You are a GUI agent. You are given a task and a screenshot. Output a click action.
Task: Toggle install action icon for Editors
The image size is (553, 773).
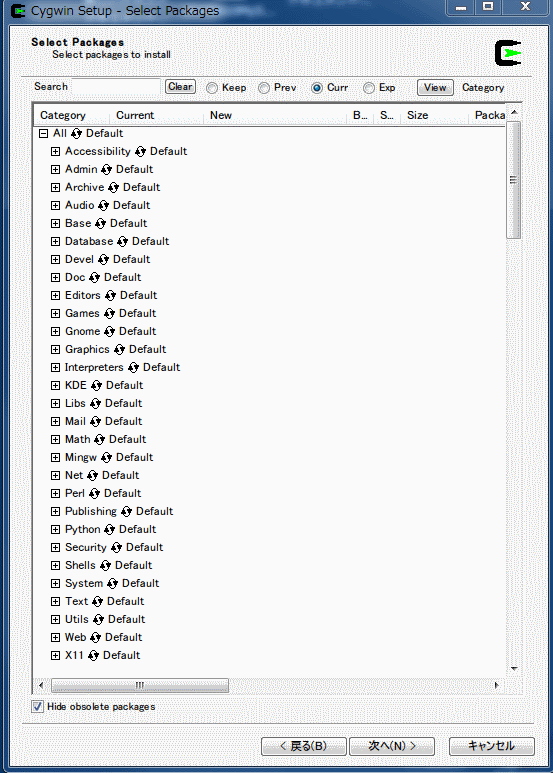click(x=110, y=296)
